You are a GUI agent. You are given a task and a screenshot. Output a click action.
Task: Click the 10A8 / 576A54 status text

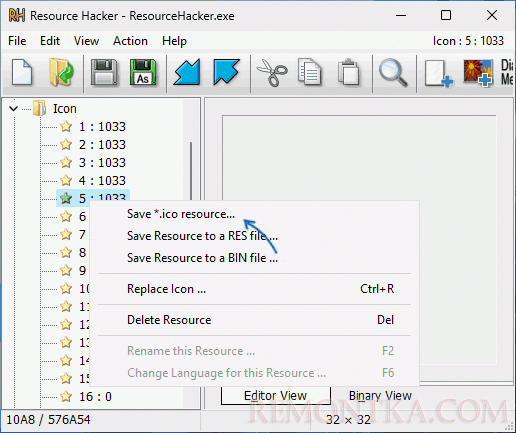(48, 420)
